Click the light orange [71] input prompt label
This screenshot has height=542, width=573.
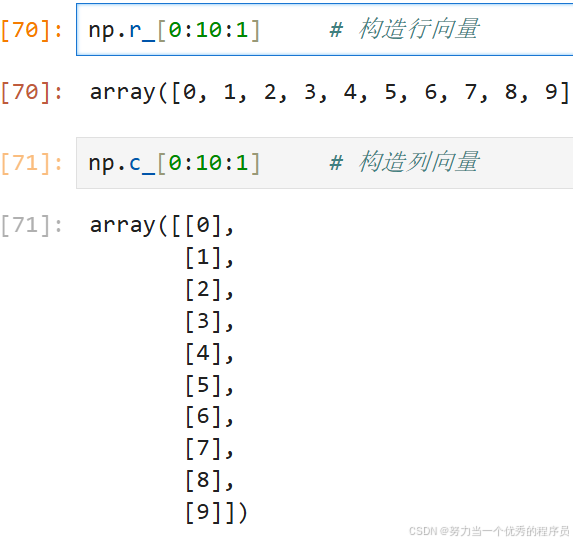[x=31, y=163]
